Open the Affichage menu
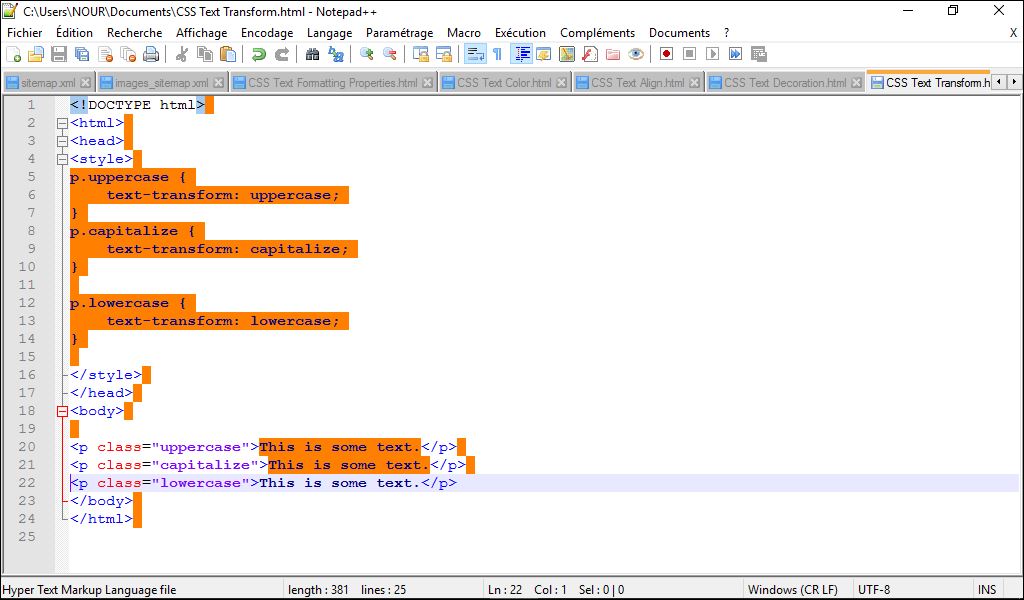This screenshot has width=1024, height=600. pos(202,33)
